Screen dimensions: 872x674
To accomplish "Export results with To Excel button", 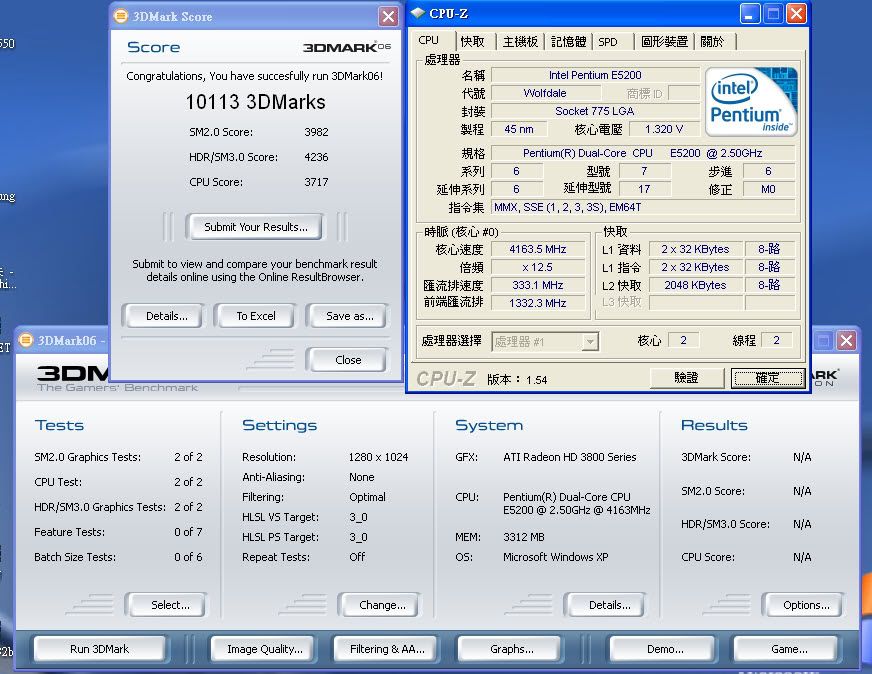I will (x=256, y=316).
